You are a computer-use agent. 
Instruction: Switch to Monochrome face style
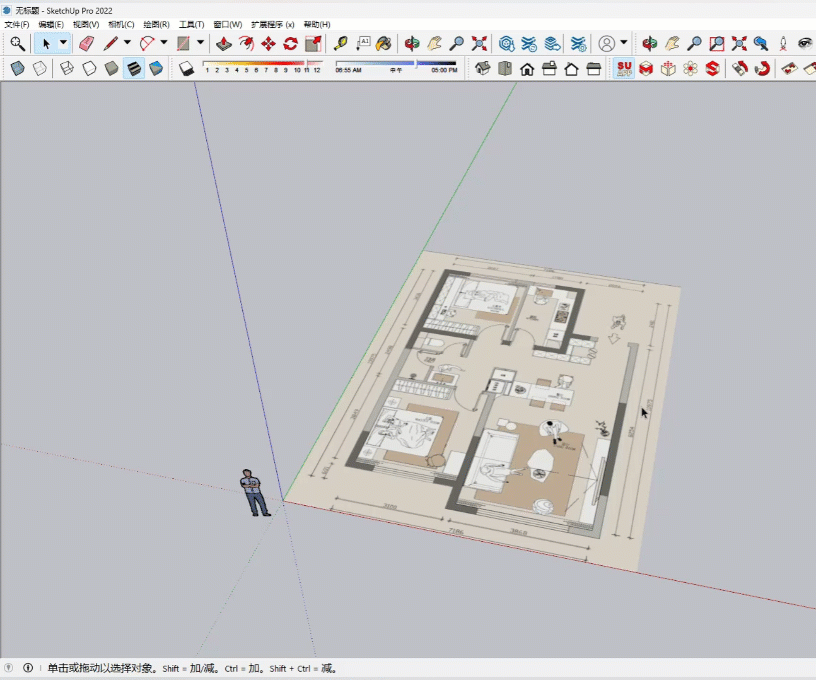tap(156, 69)
